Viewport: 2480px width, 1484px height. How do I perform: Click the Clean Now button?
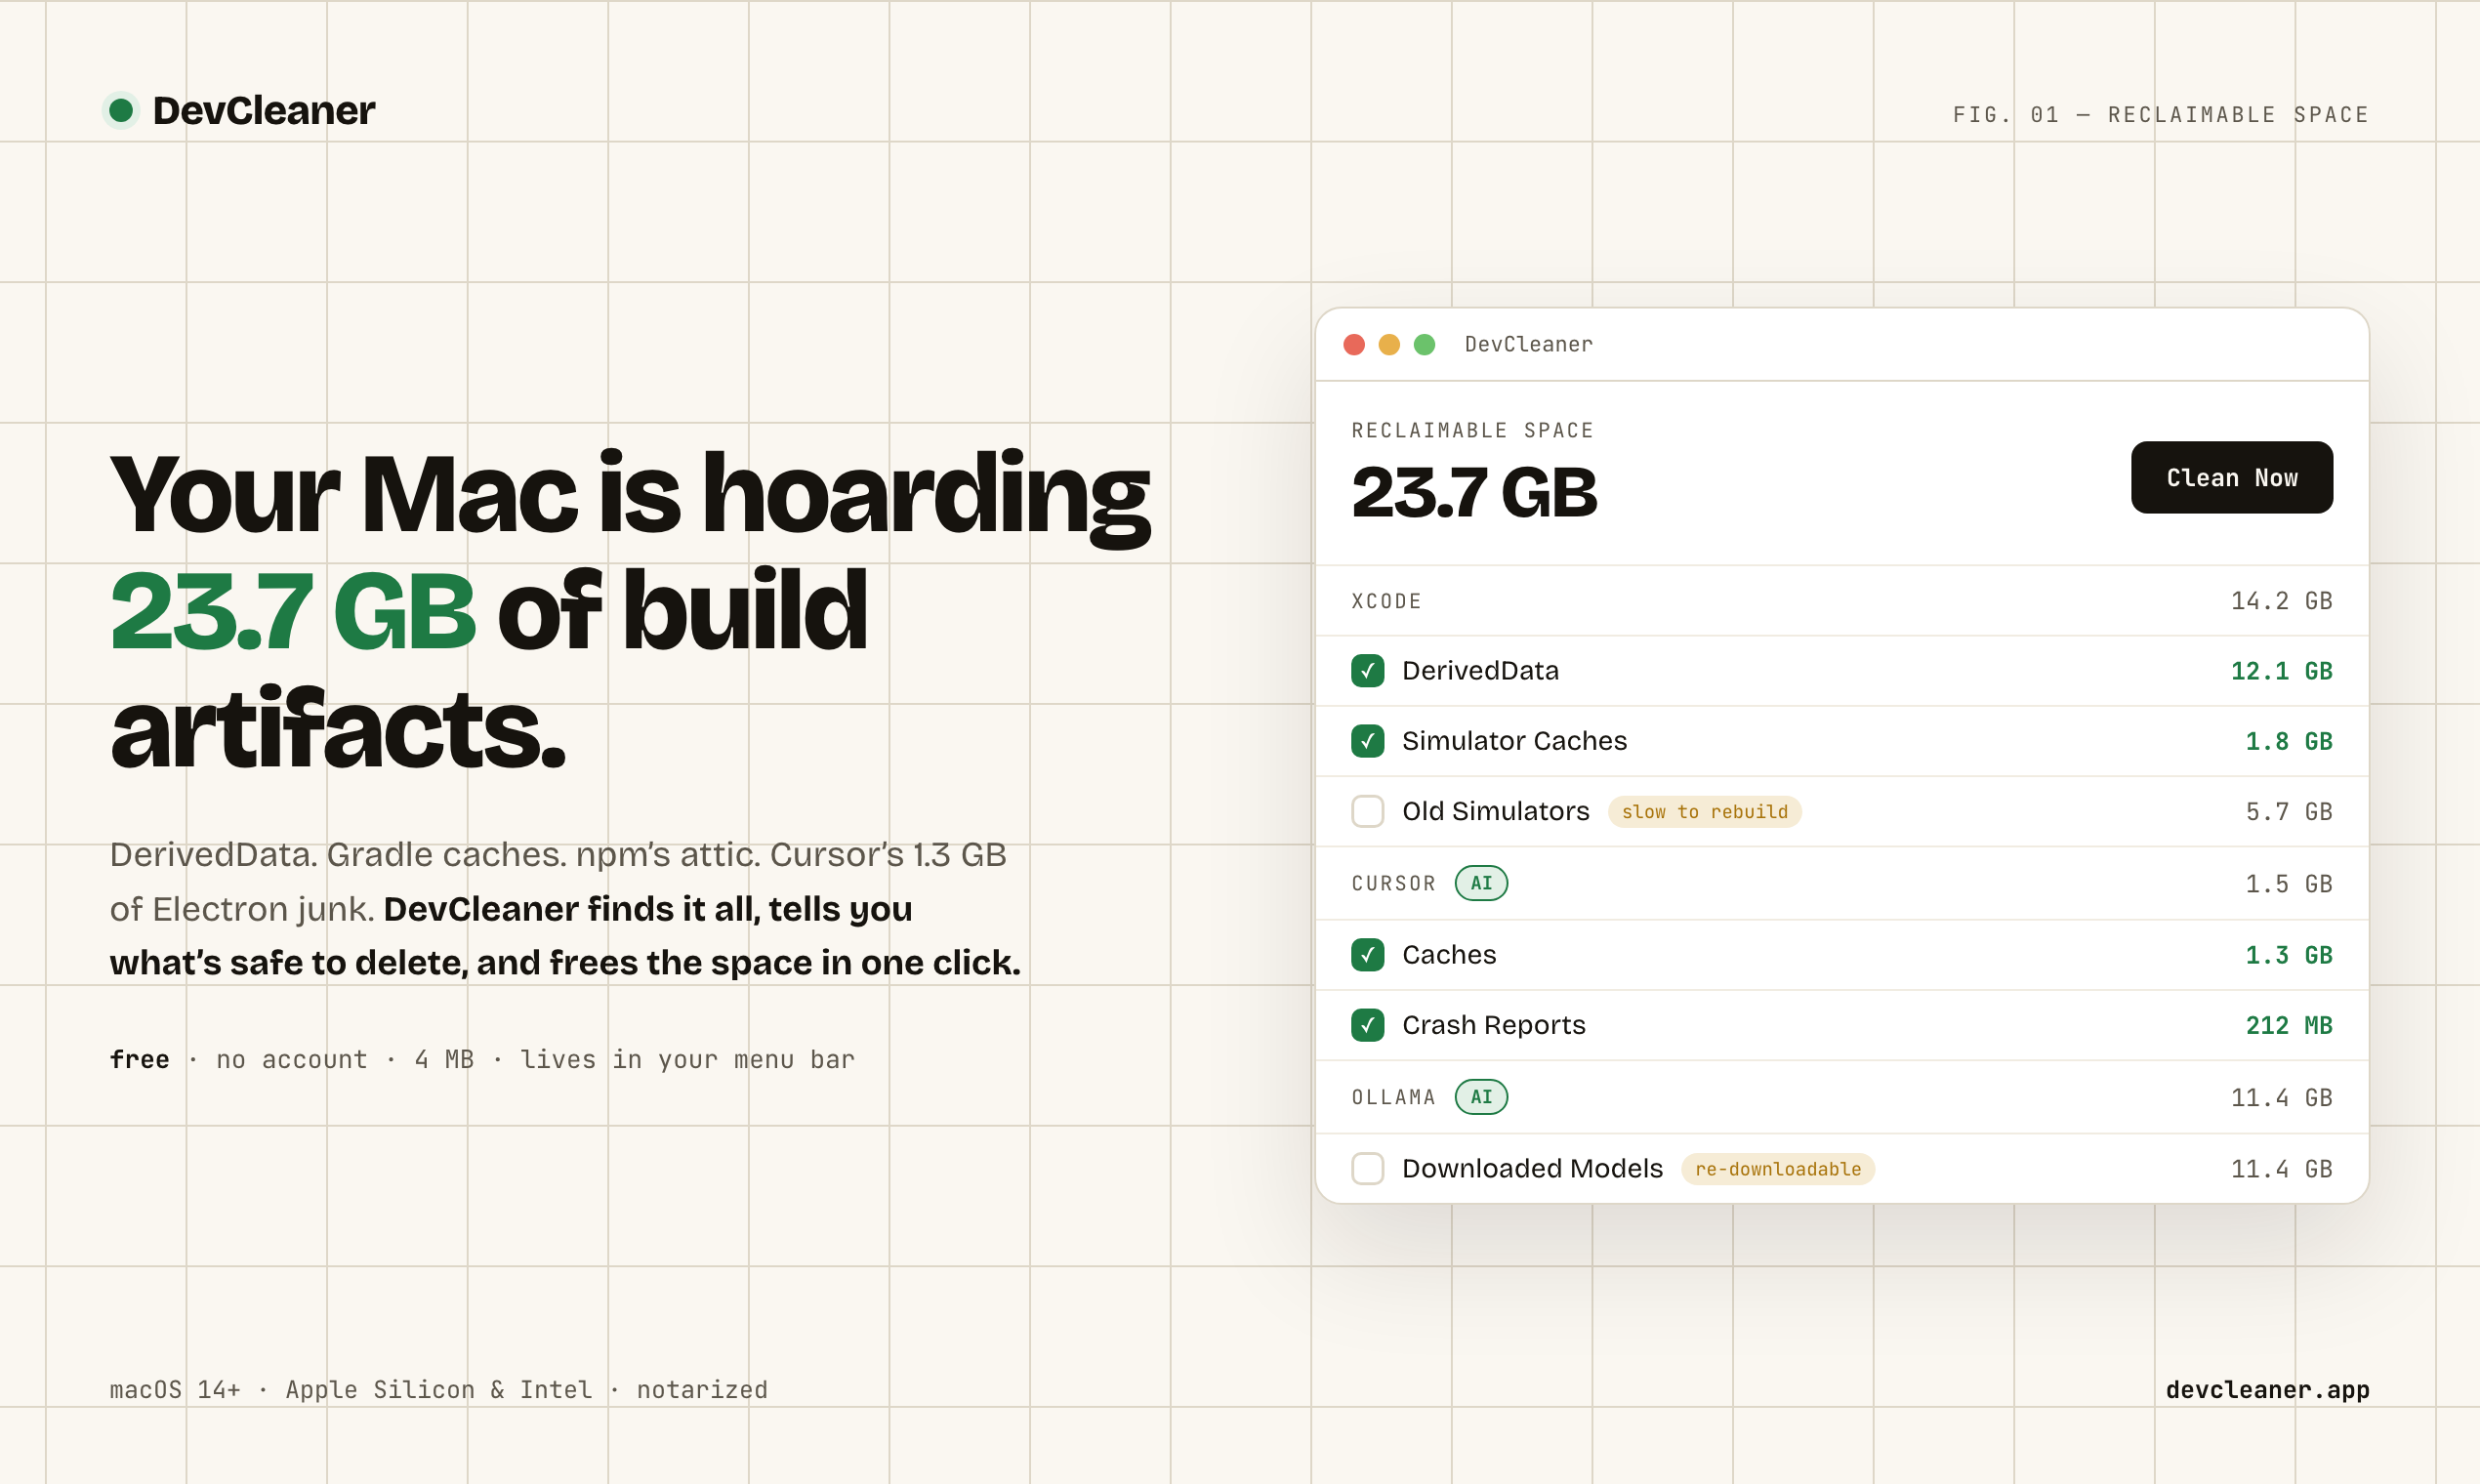2231,477
